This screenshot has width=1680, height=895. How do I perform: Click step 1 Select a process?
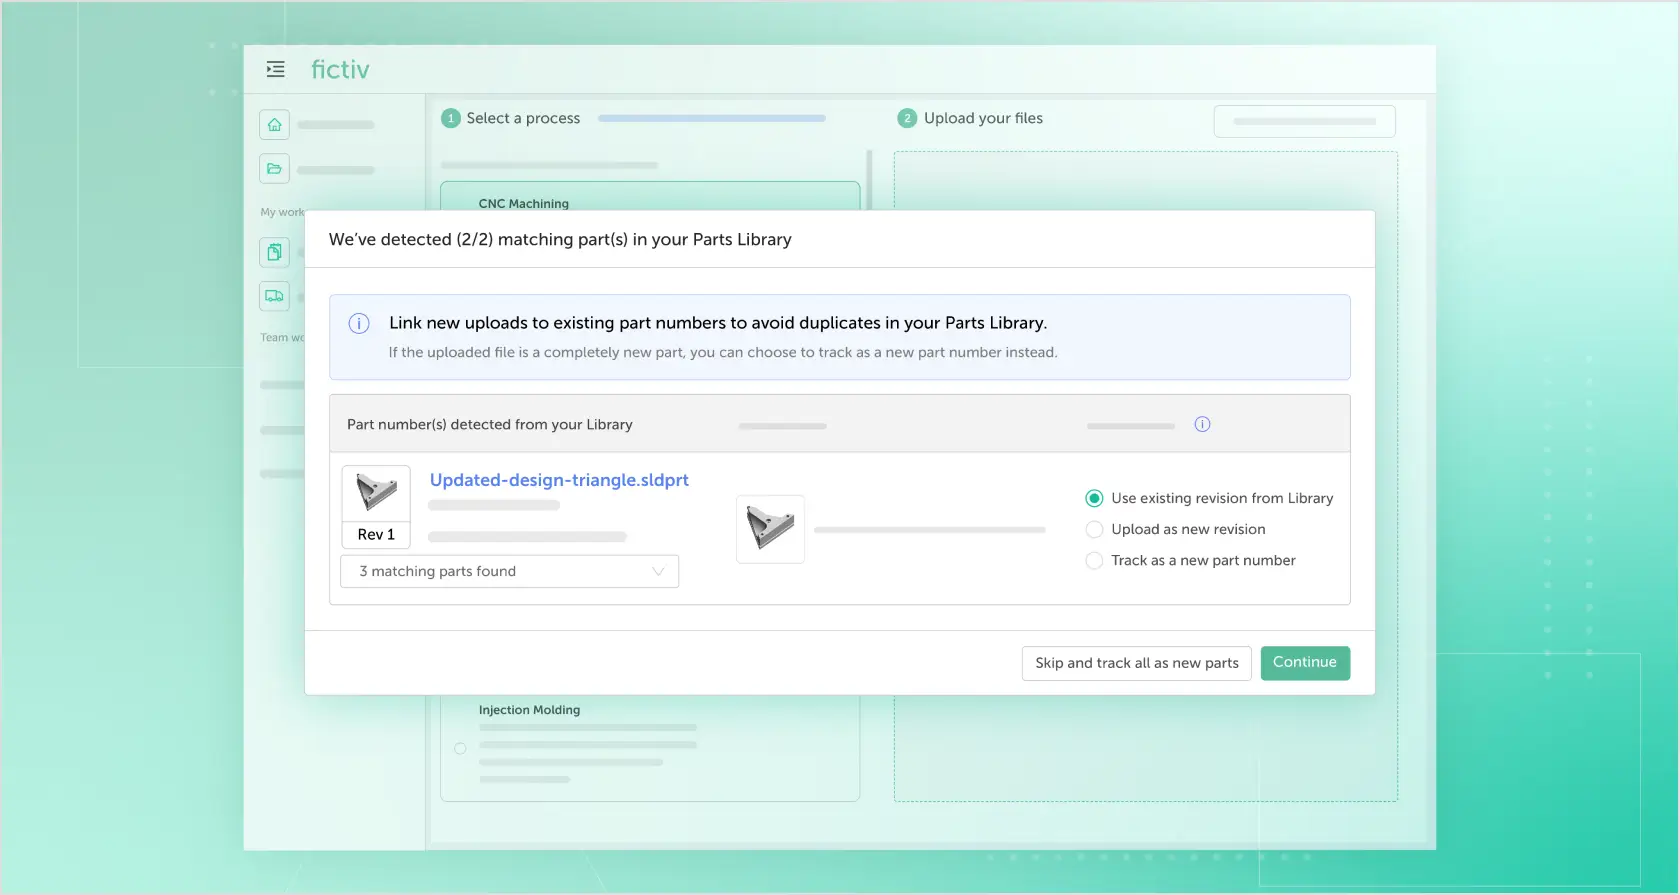point(511,118)
